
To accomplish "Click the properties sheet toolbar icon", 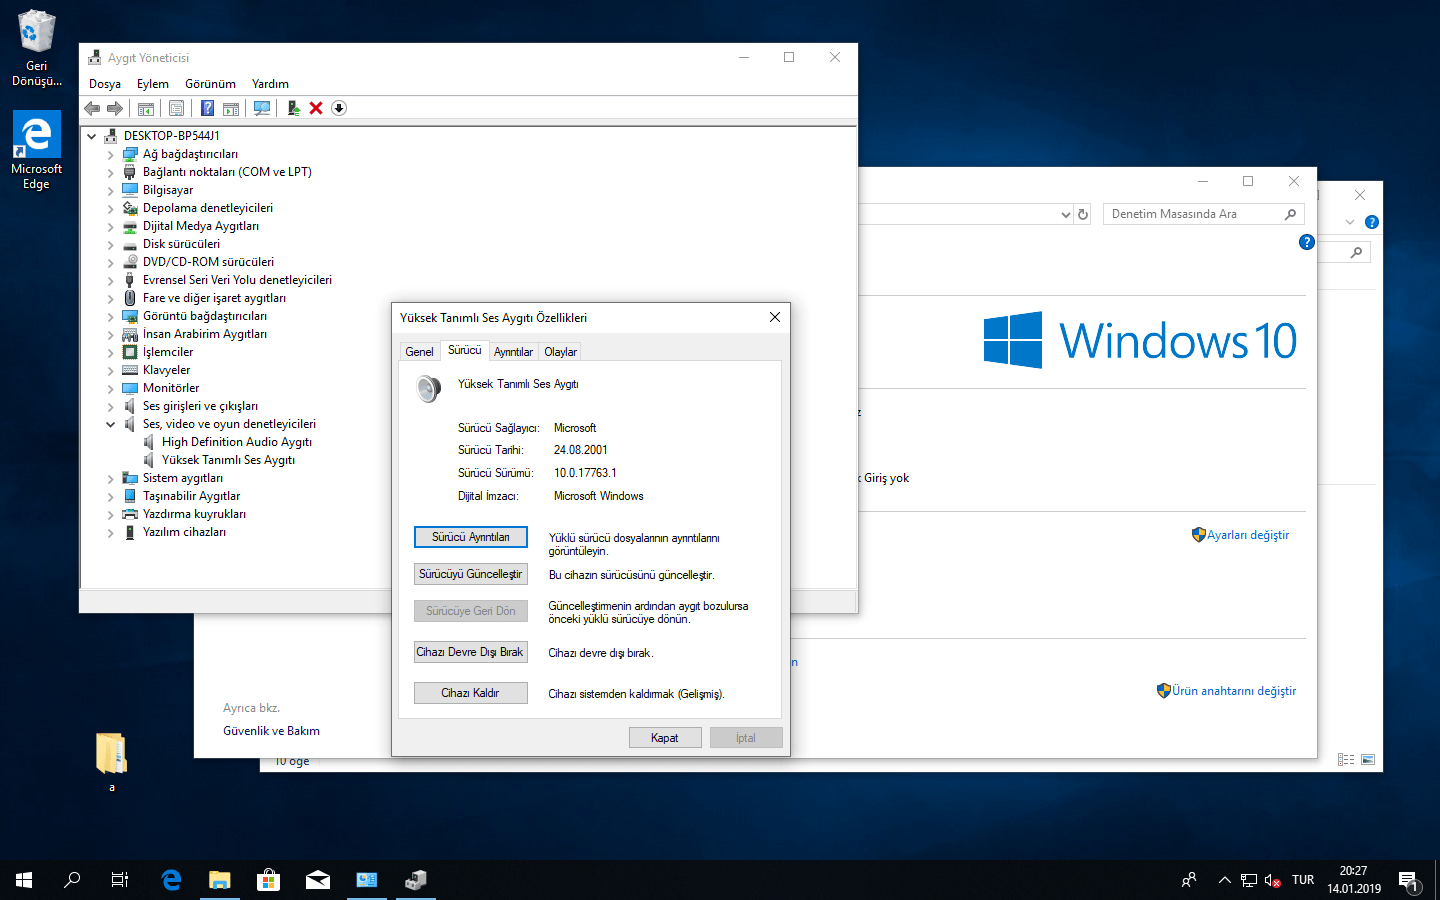I will click(177, 108).
